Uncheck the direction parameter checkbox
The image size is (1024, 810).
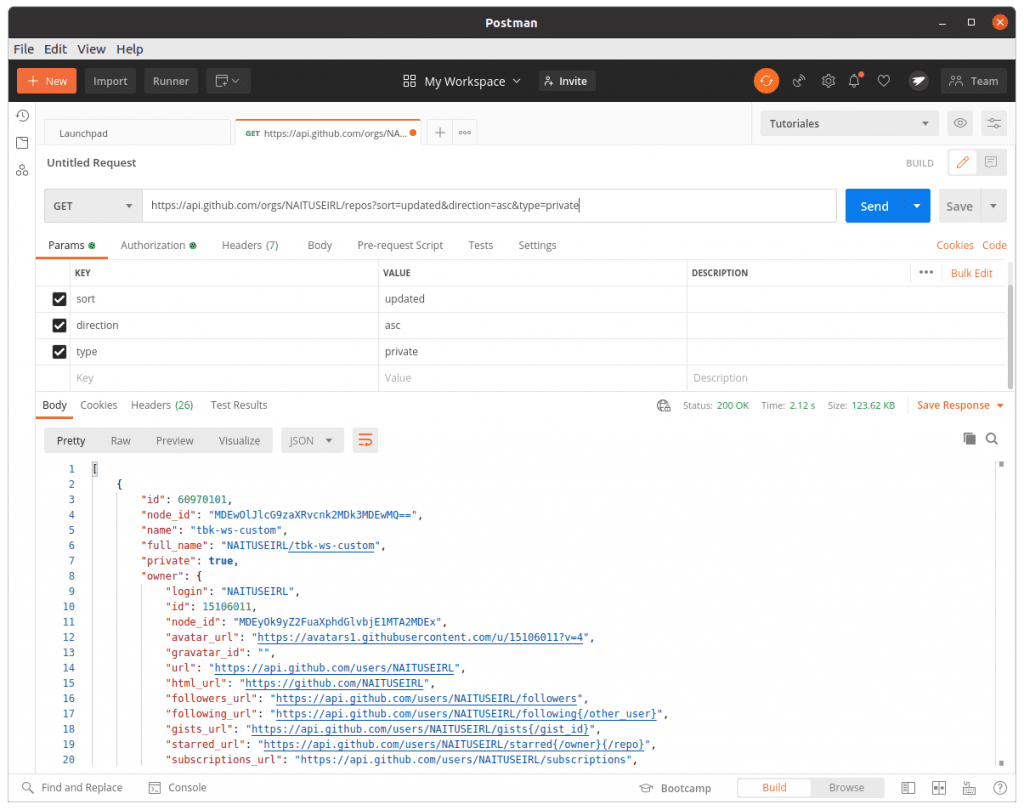pyautogui.click(x=59, y=325)
